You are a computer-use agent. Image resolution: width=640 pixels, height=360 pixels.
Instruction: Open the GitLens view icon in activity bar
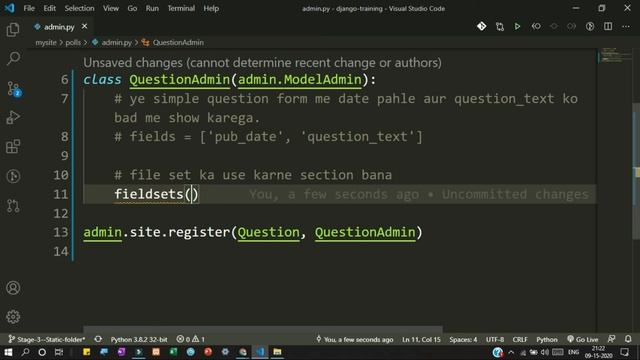(x=13, y=176)
